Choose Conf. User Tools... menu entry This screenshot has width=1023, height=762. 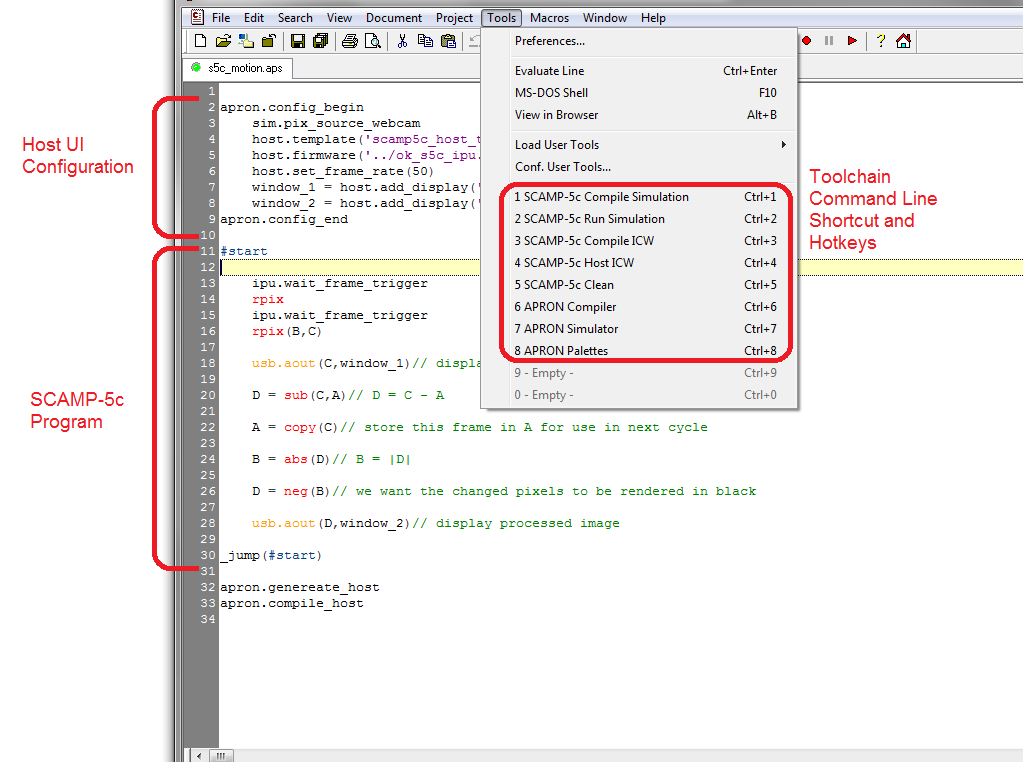pos(639,167)
